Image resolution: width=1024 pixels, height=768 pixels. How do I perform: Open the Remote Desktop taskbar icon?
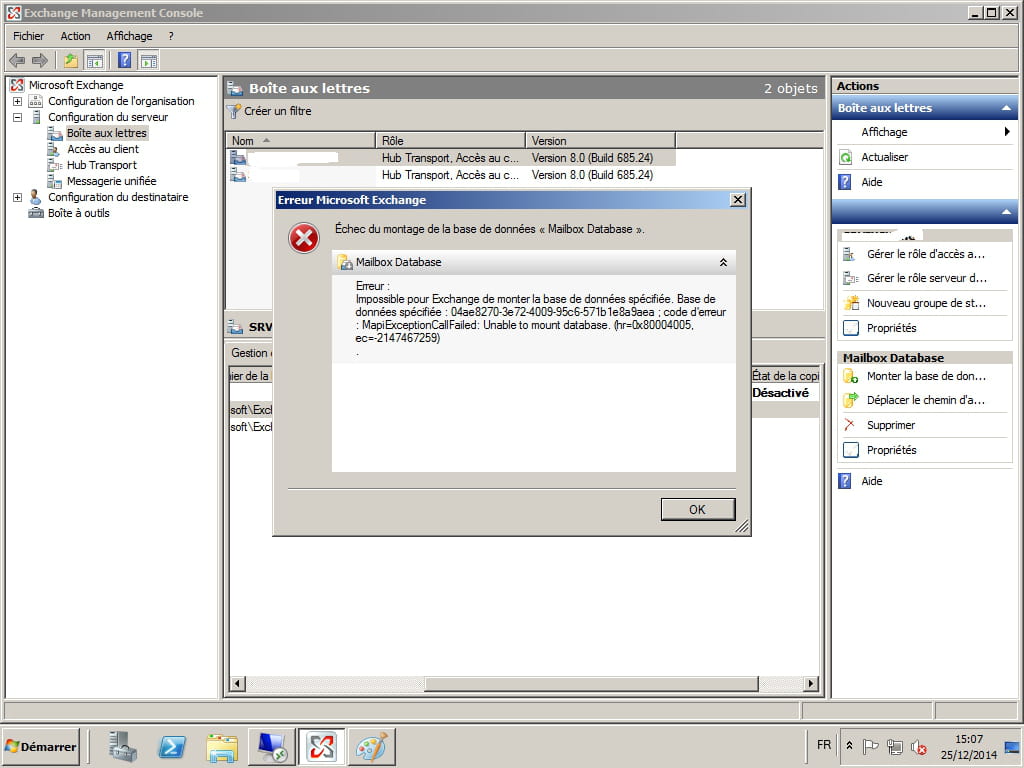coord(272,746)
